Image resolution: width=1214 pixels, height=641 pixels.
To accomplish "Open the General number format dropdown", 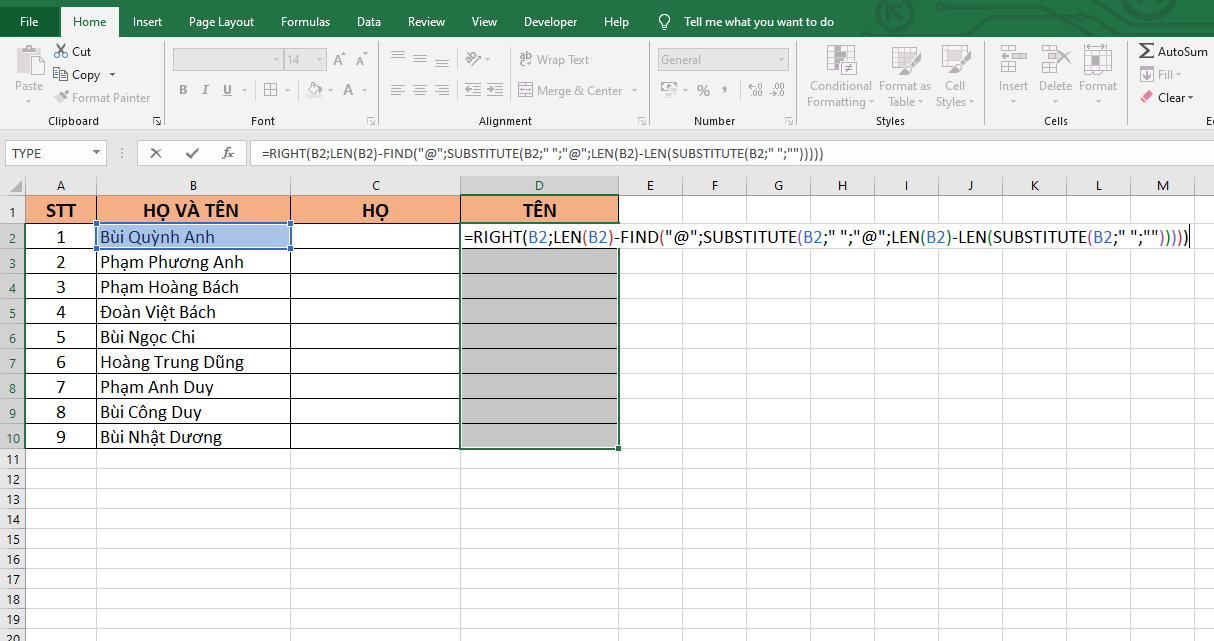I will pyautogui.click(x=781, y=60).
